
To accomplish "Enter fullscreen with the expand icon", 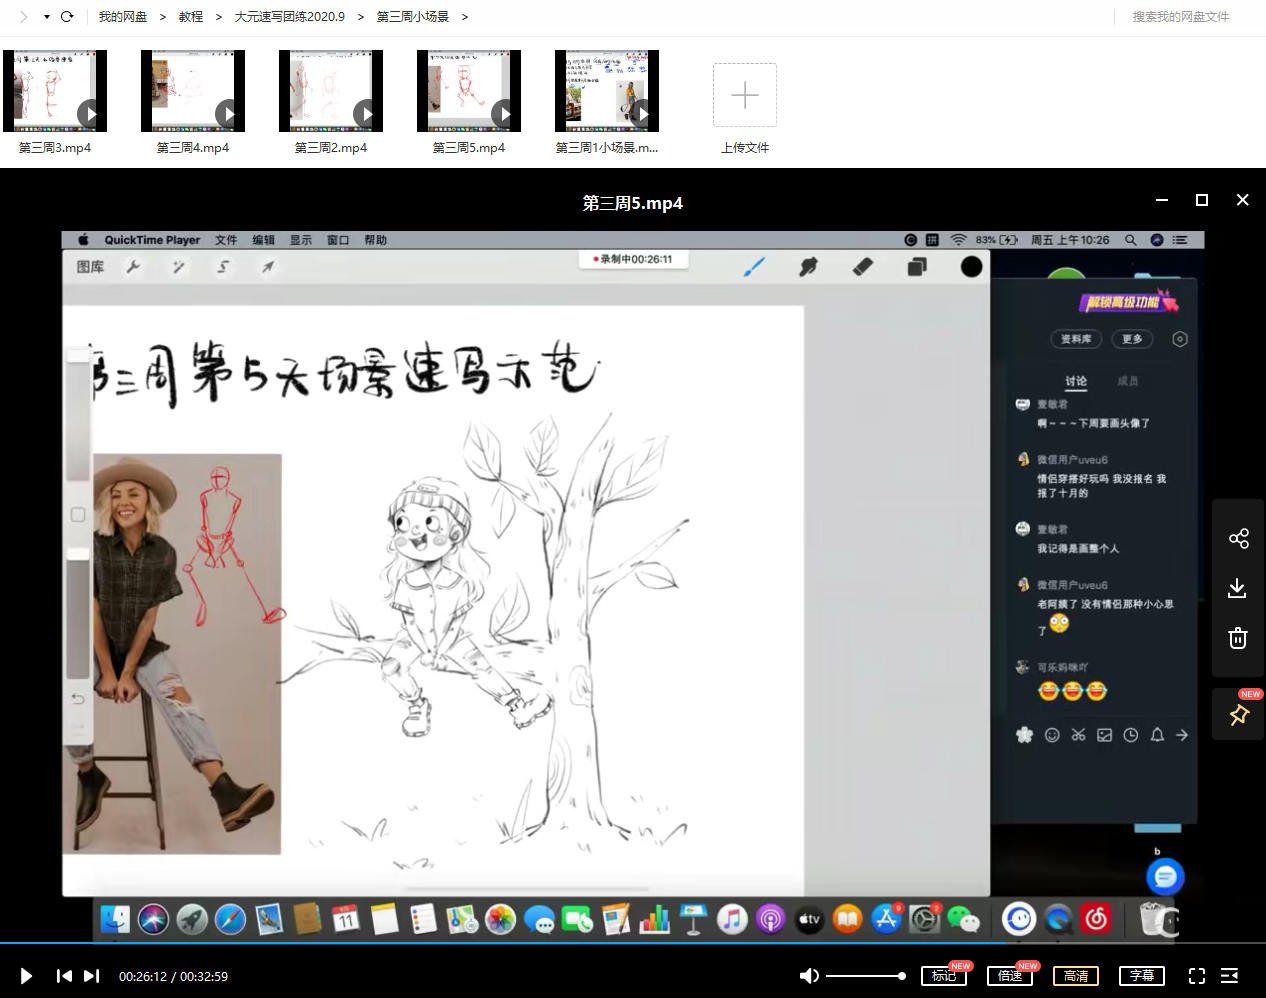I will click(x=1197, y=976).
